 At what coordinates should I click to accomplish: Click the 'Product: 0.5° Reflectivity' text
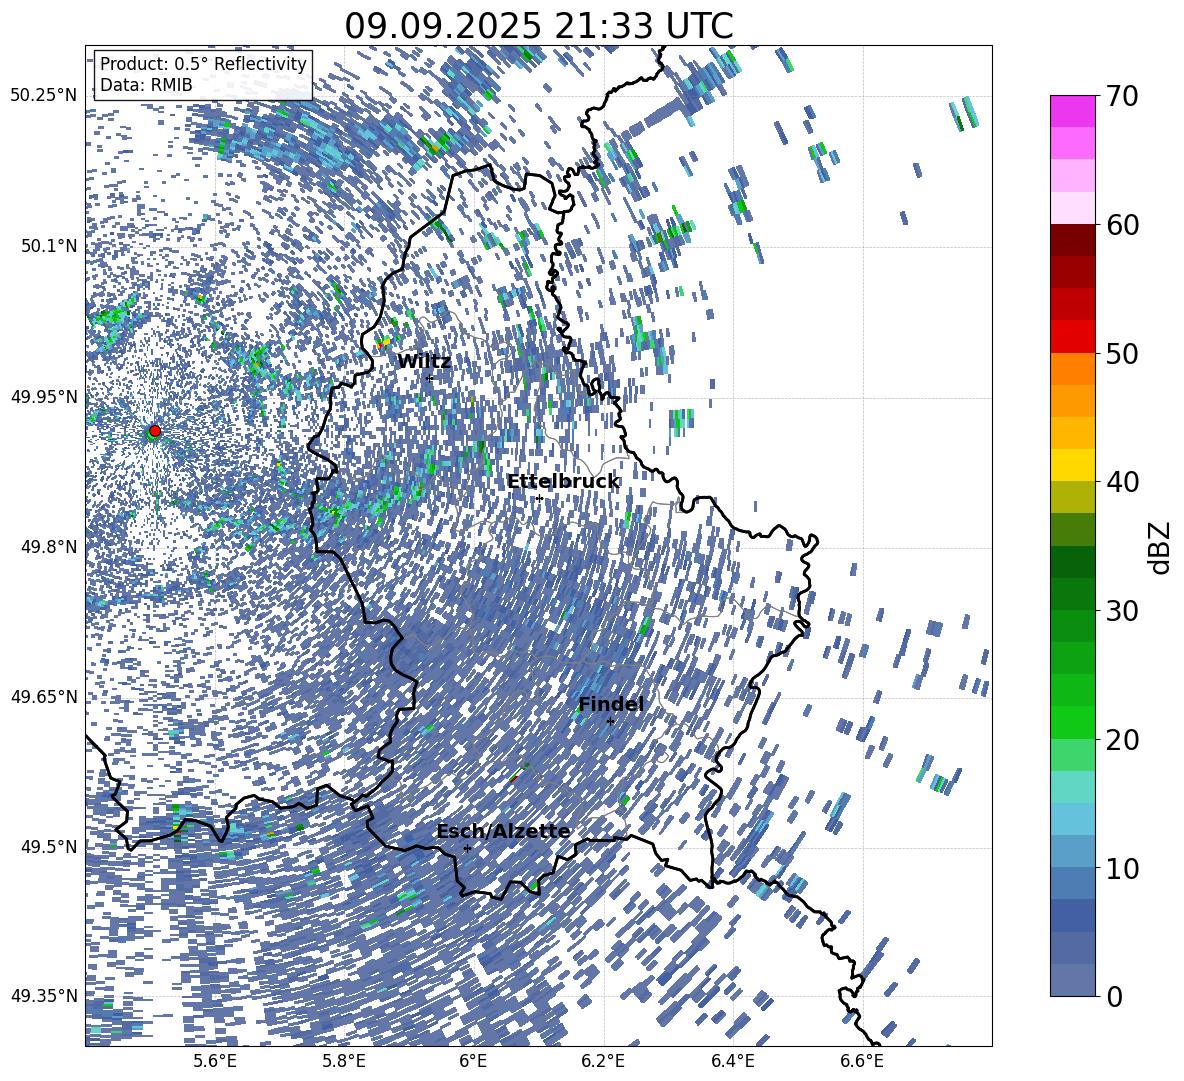[203, 63]
